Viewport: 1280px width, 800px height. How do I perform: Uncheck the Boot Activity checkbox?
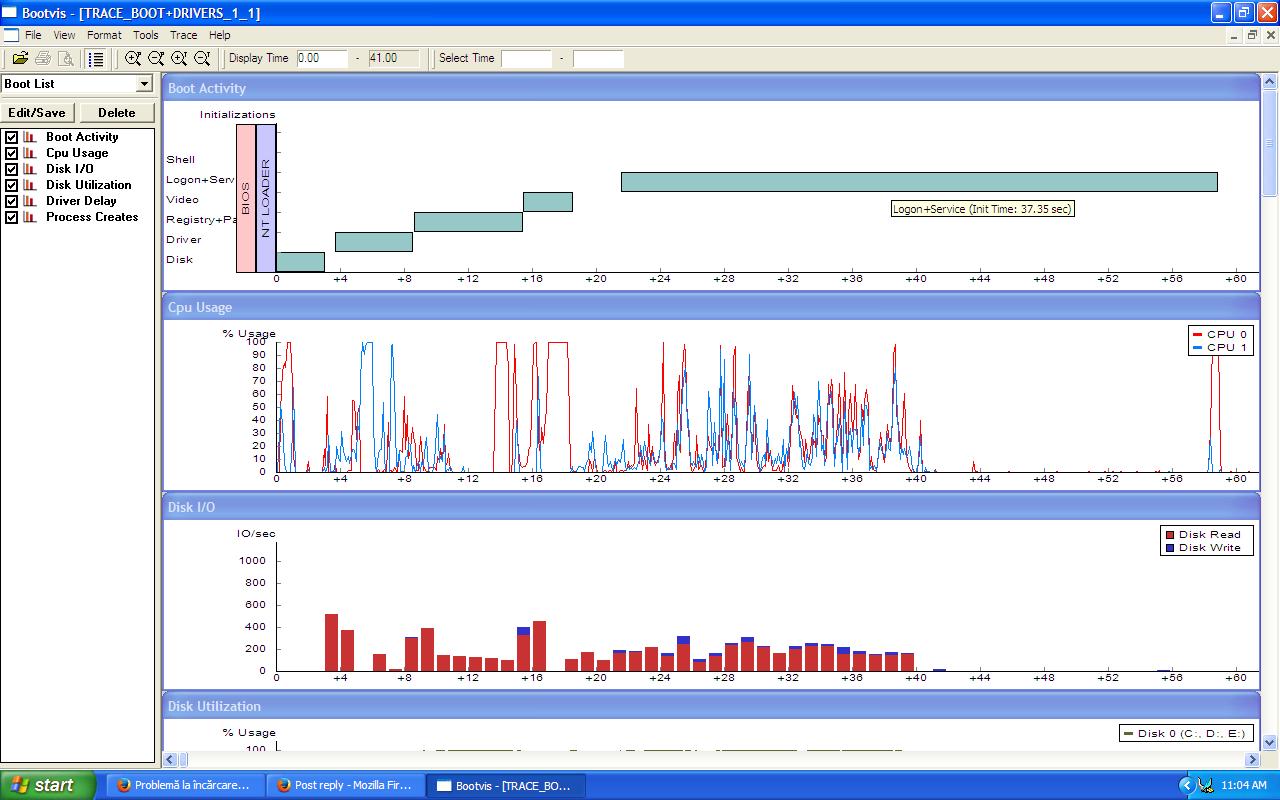tap(12, 137)
